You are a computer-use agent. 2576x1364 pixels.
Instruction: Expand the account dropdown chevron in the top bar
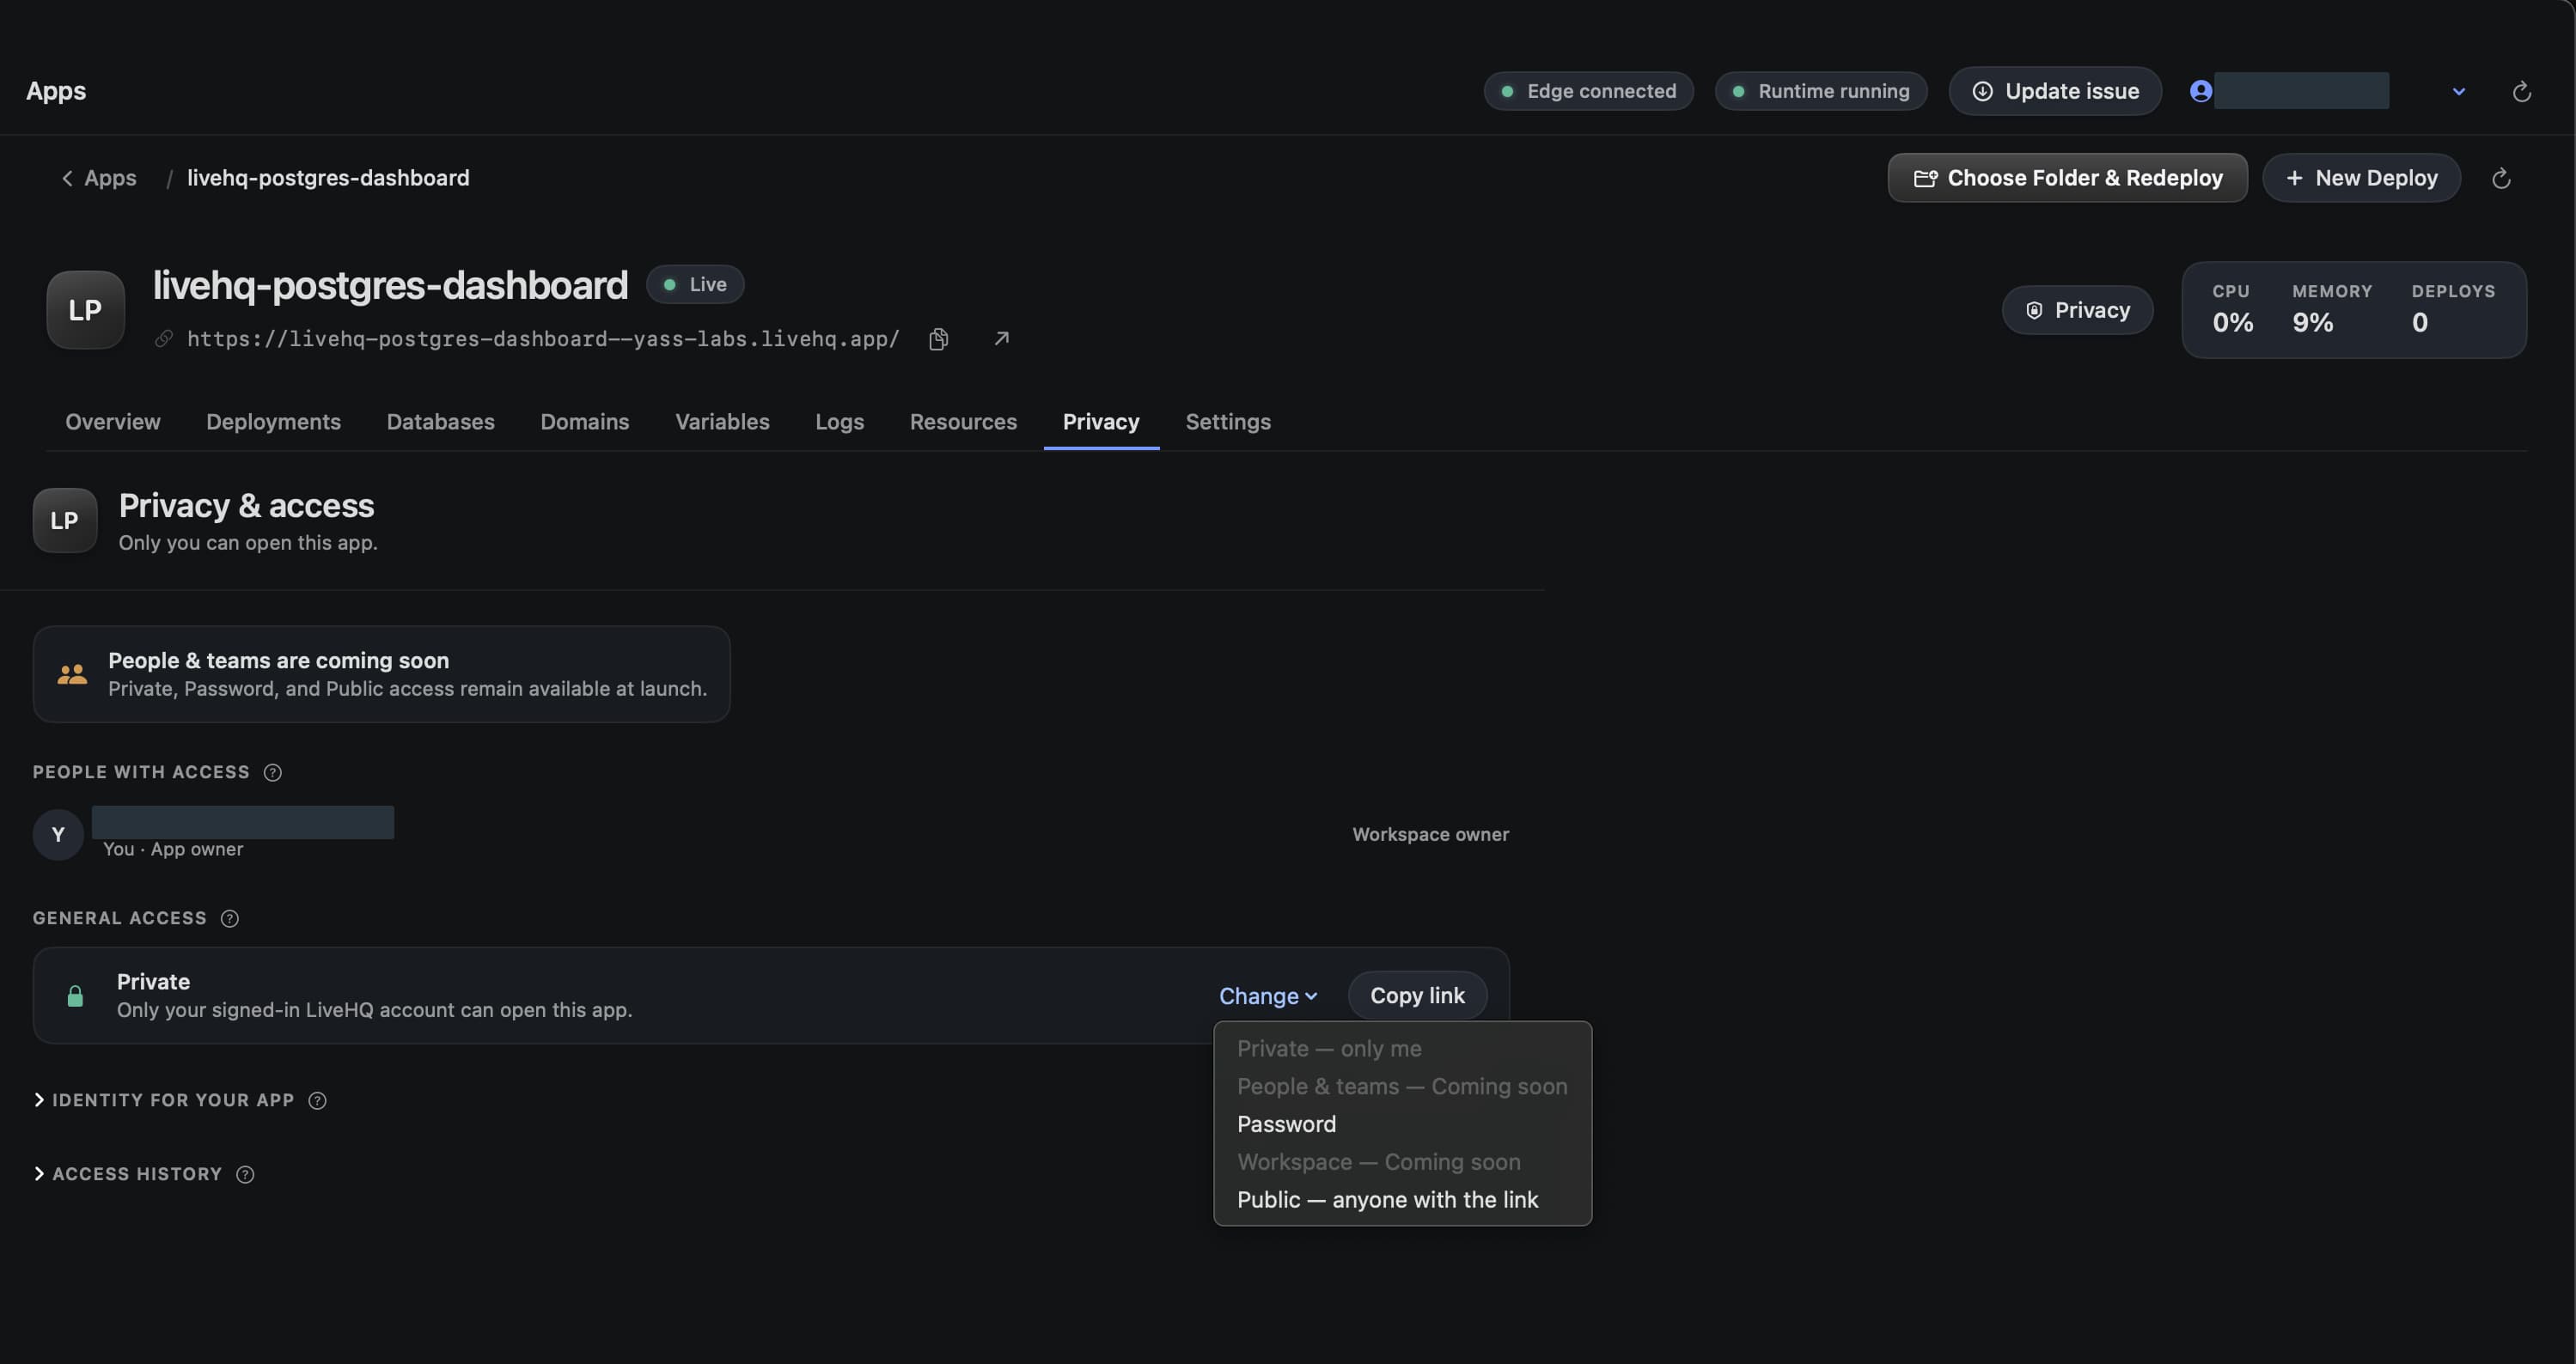point(2459,91)
